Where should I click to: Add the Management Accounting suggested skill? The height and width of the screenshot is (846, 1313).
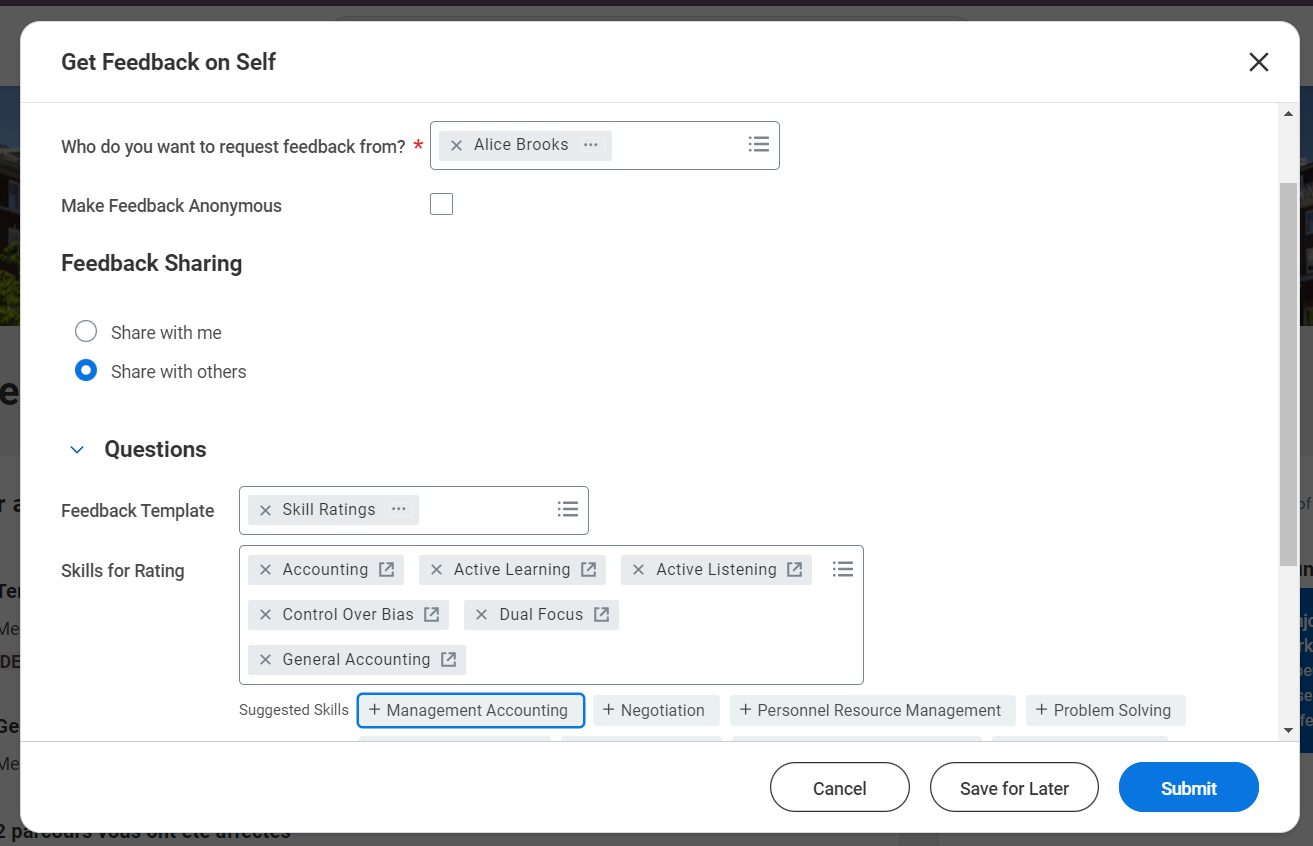point(470,710)
